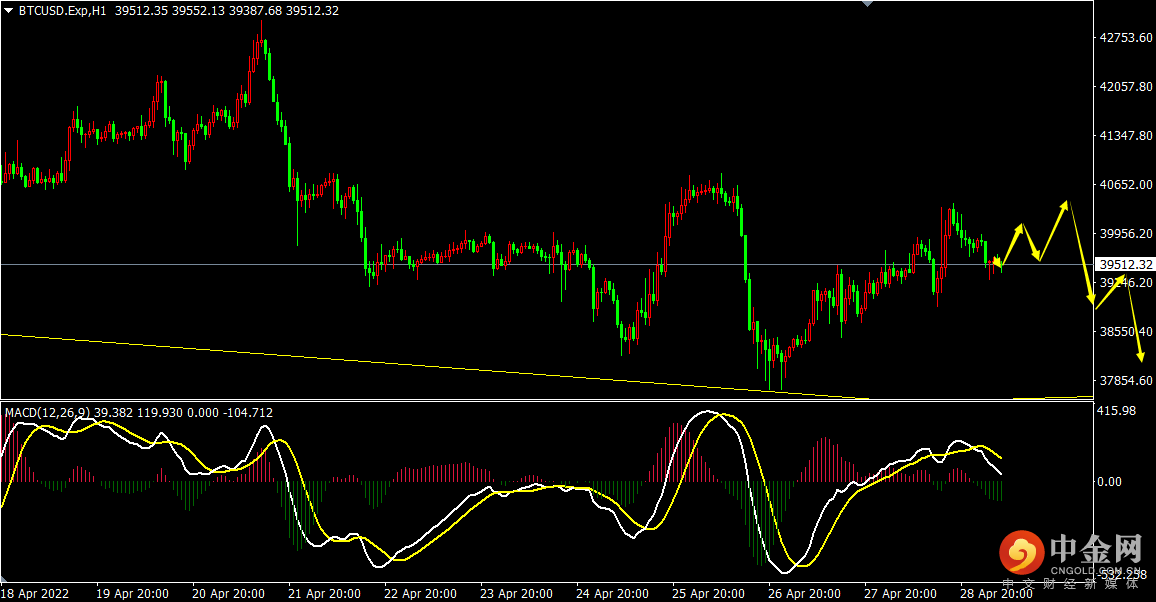Click the chart shift triangle marker at top

point(868,4)
